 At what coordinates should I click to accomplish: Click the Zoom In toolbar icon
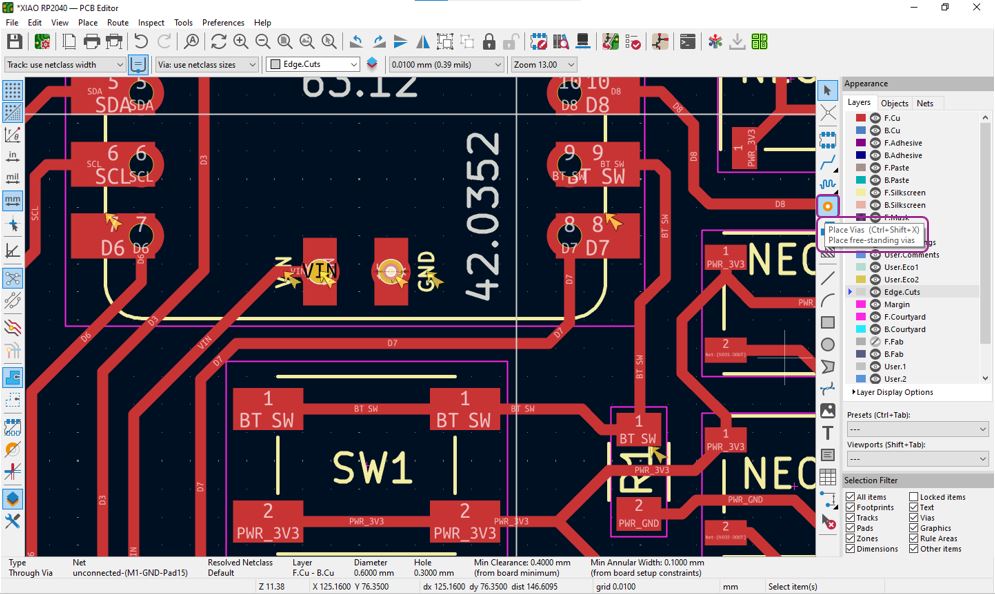point(241,42)
